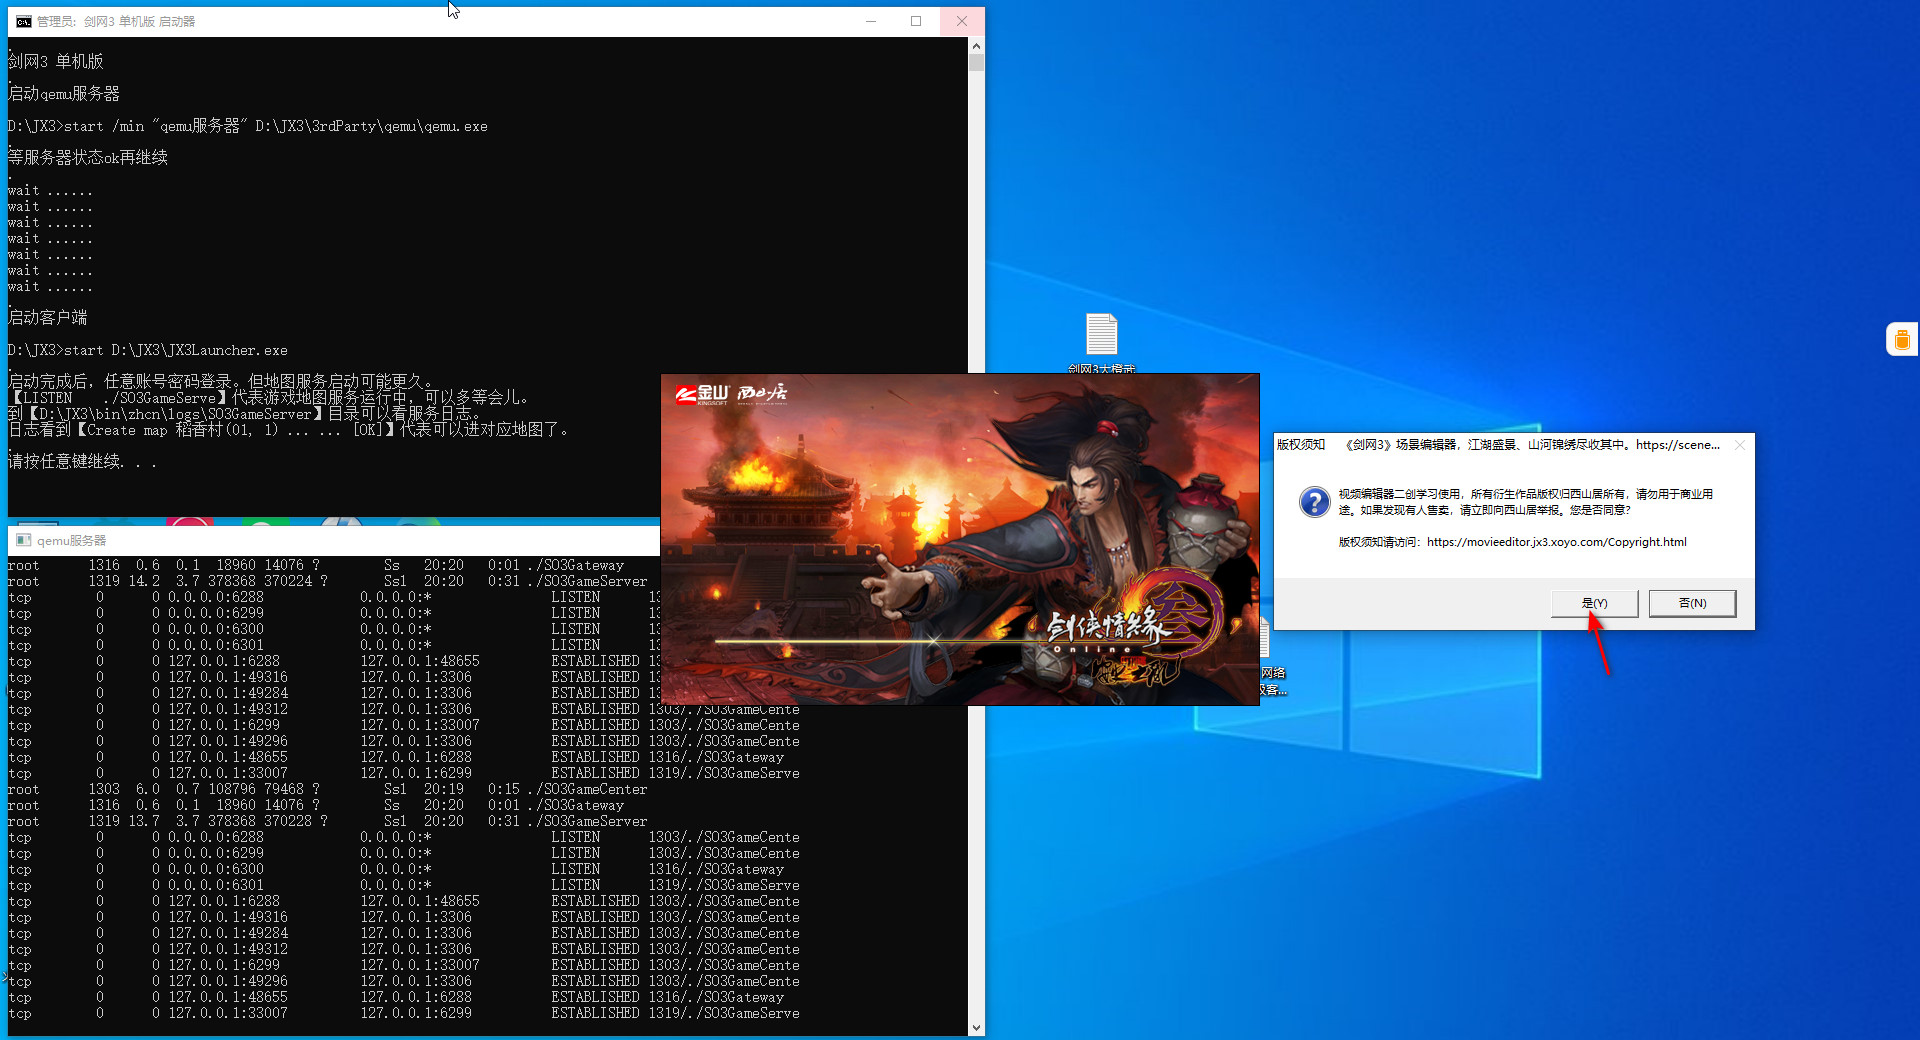Click the line ending with JX3Launcher.exe
The width and height of the screenshot is (1920, 1040).
tap(148, 350)
